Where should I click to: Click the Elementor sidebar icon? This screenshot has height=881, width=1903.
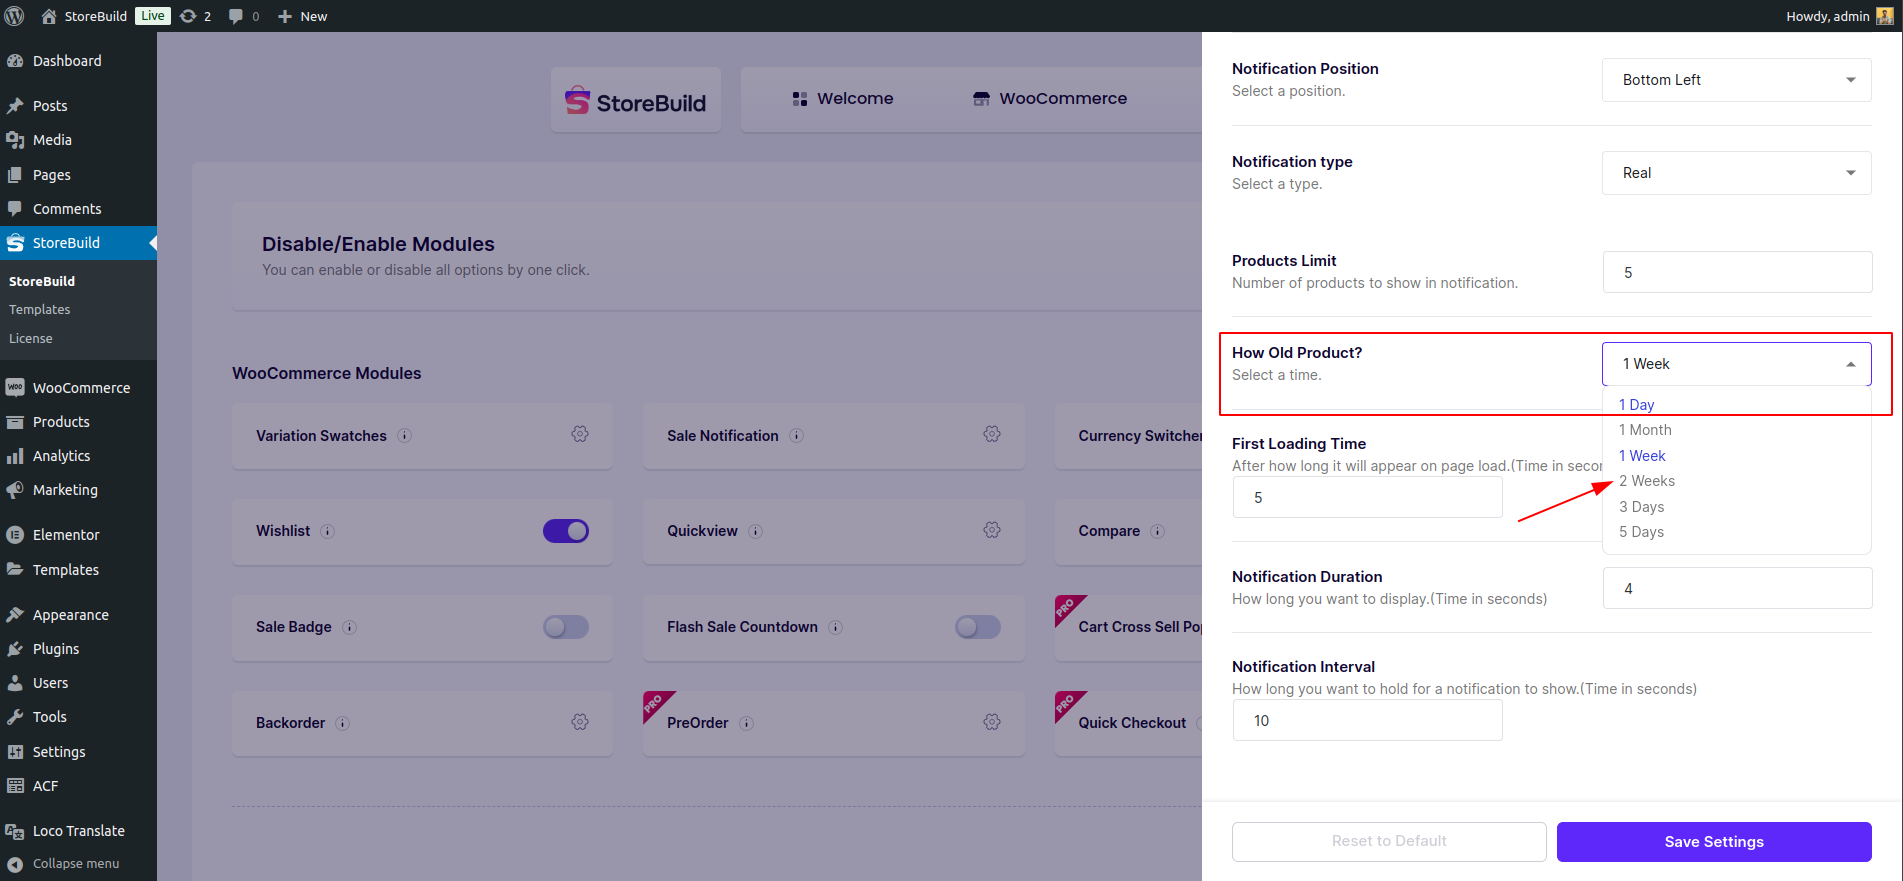click(15, 535)
